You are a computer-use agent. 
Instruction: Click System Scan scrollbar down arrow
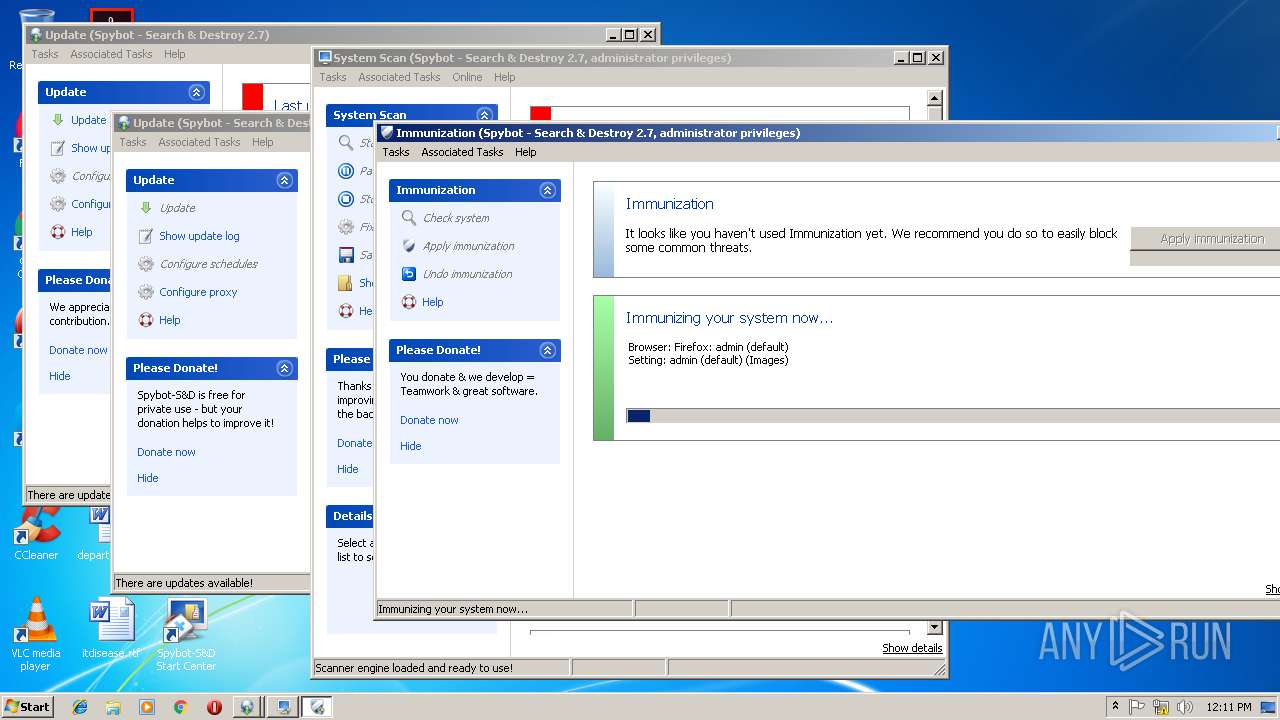click(x=935, y=628)
